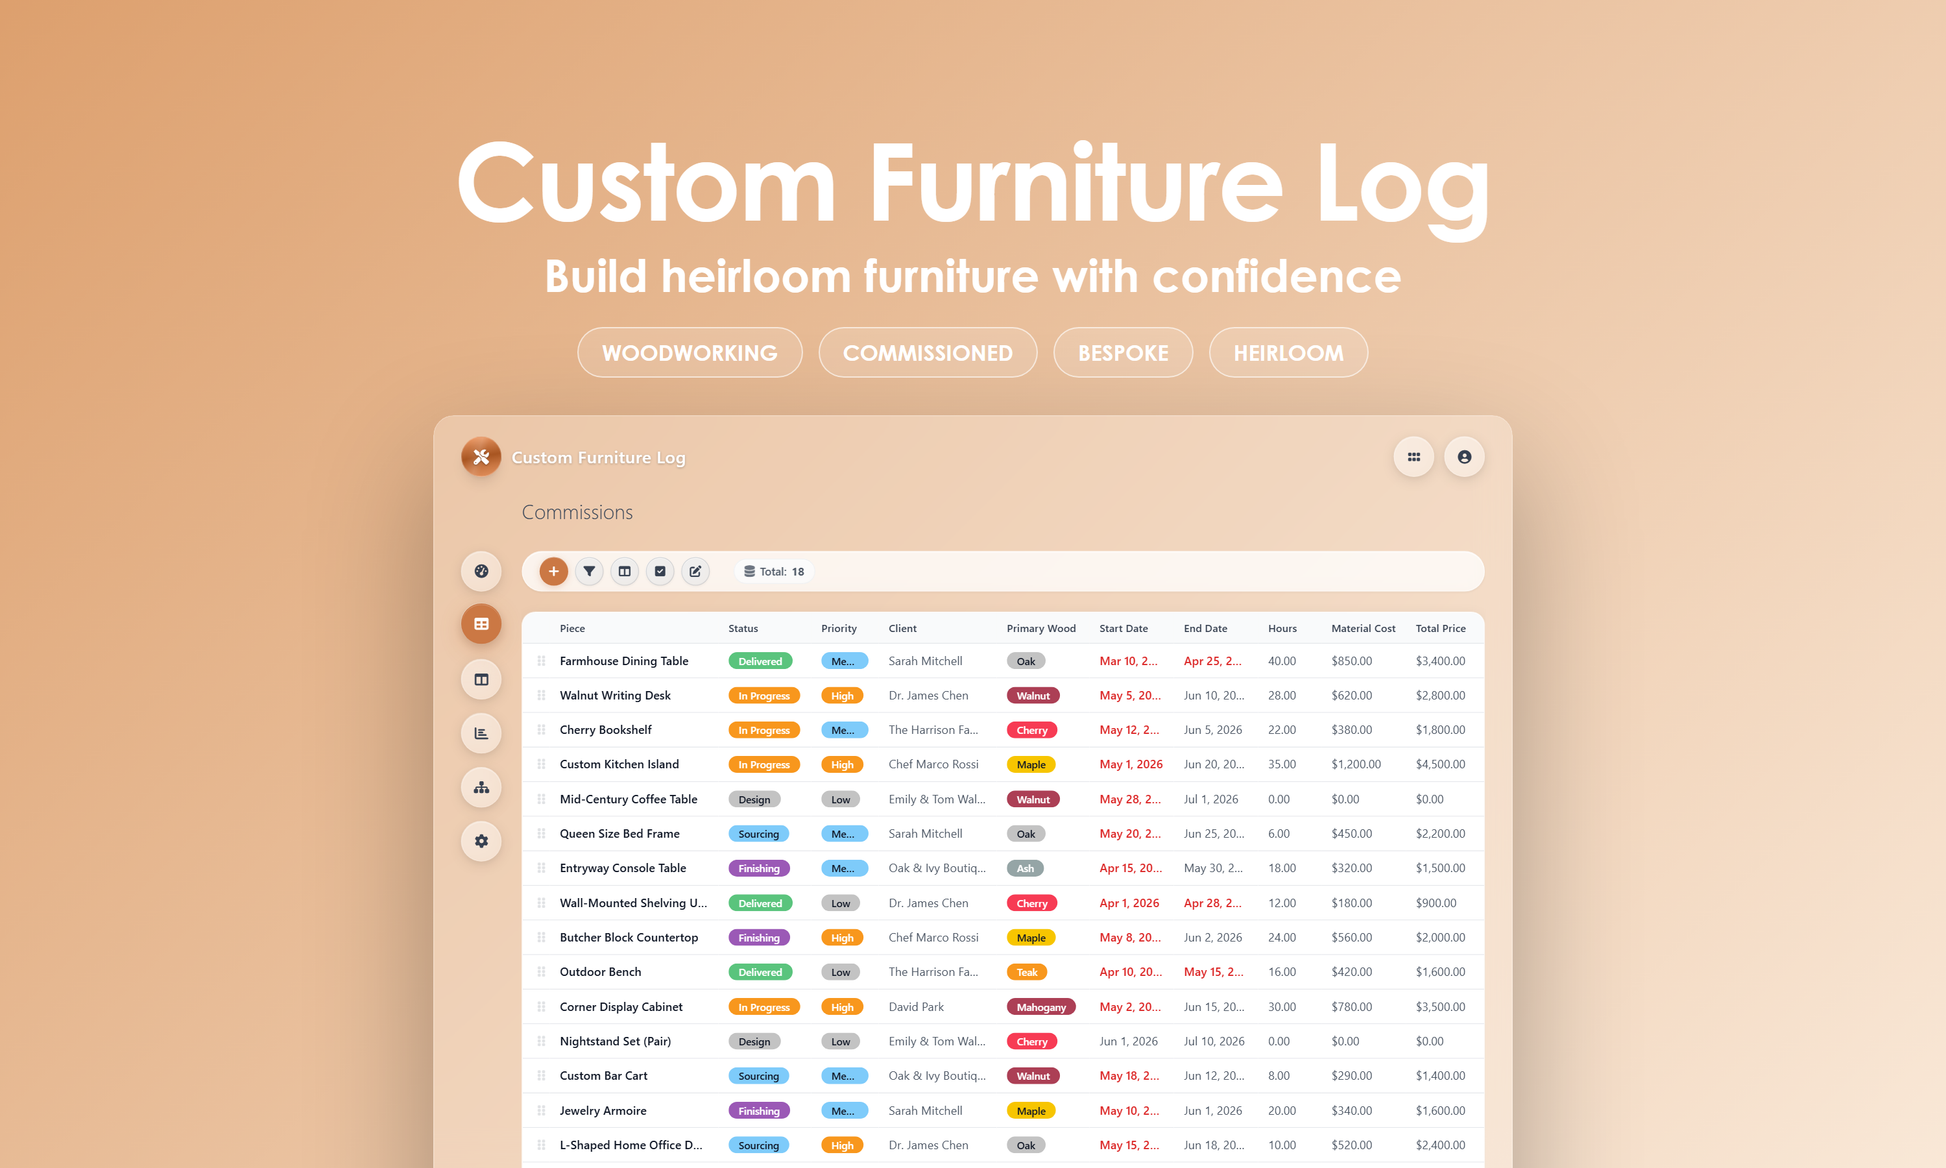Click the Ash wood badge
1946x1168 pixels.
[1025, 868]
